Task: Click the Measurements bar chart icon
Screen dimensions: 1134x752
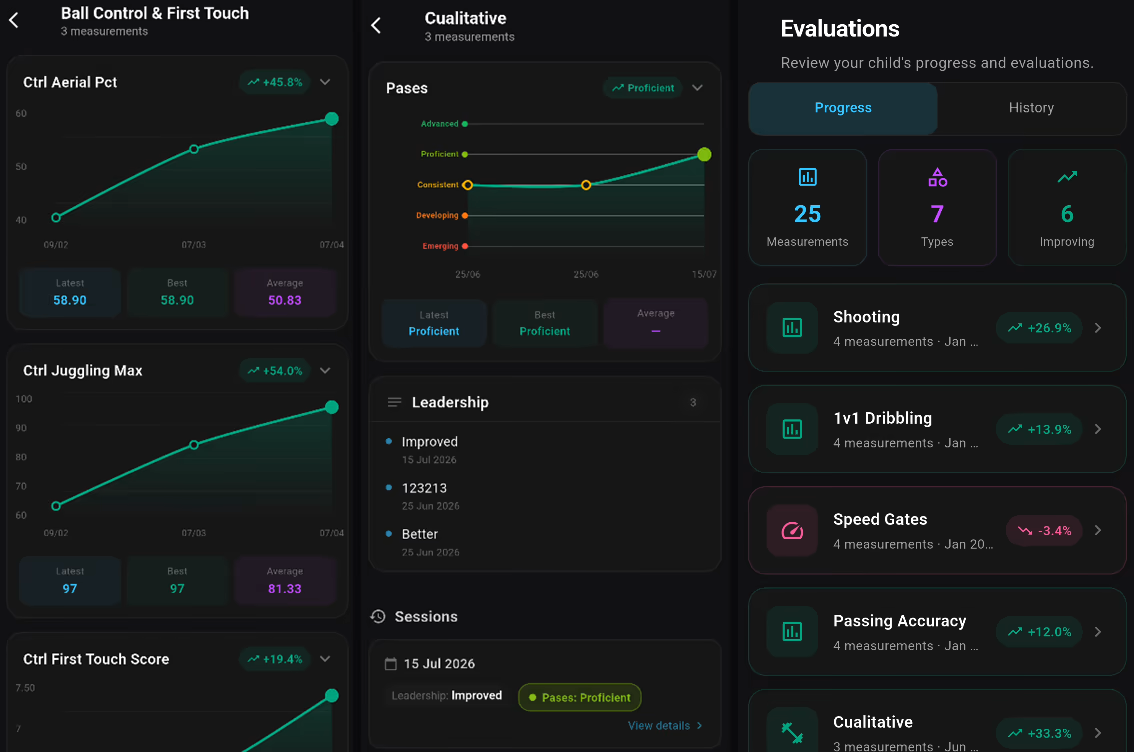Action: [807, 176]
